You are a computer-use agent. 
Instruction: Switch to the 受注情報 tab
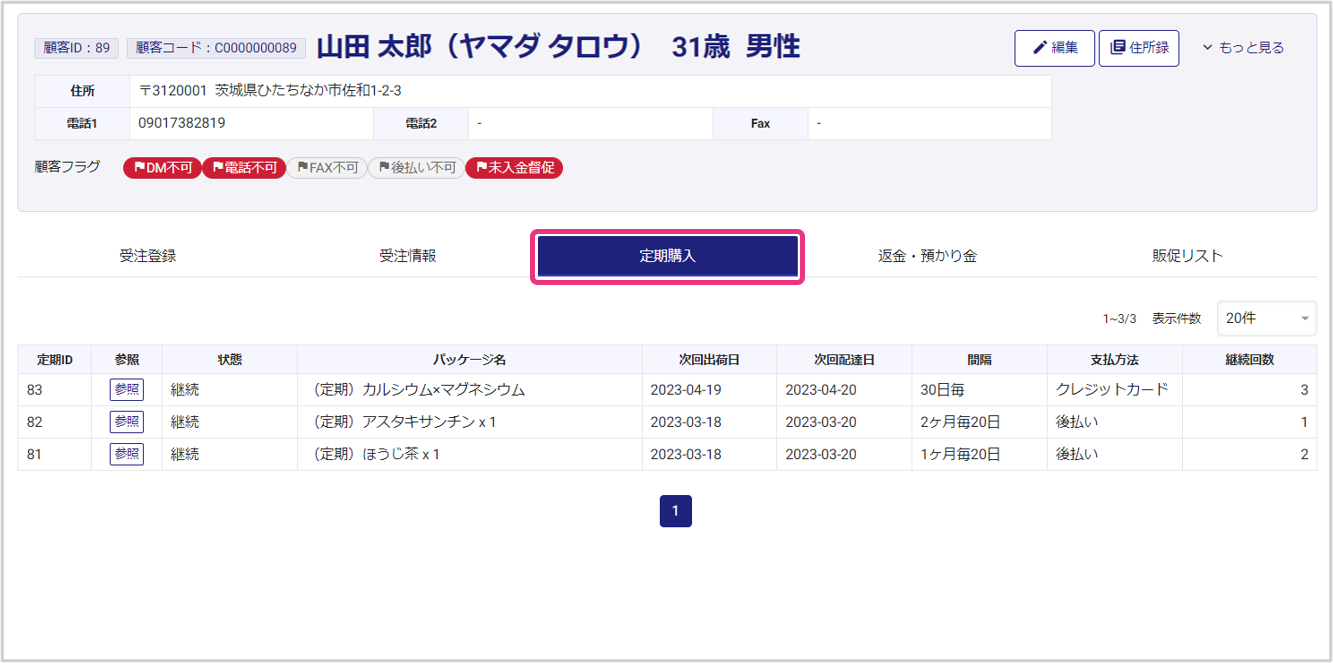(407, 256)
